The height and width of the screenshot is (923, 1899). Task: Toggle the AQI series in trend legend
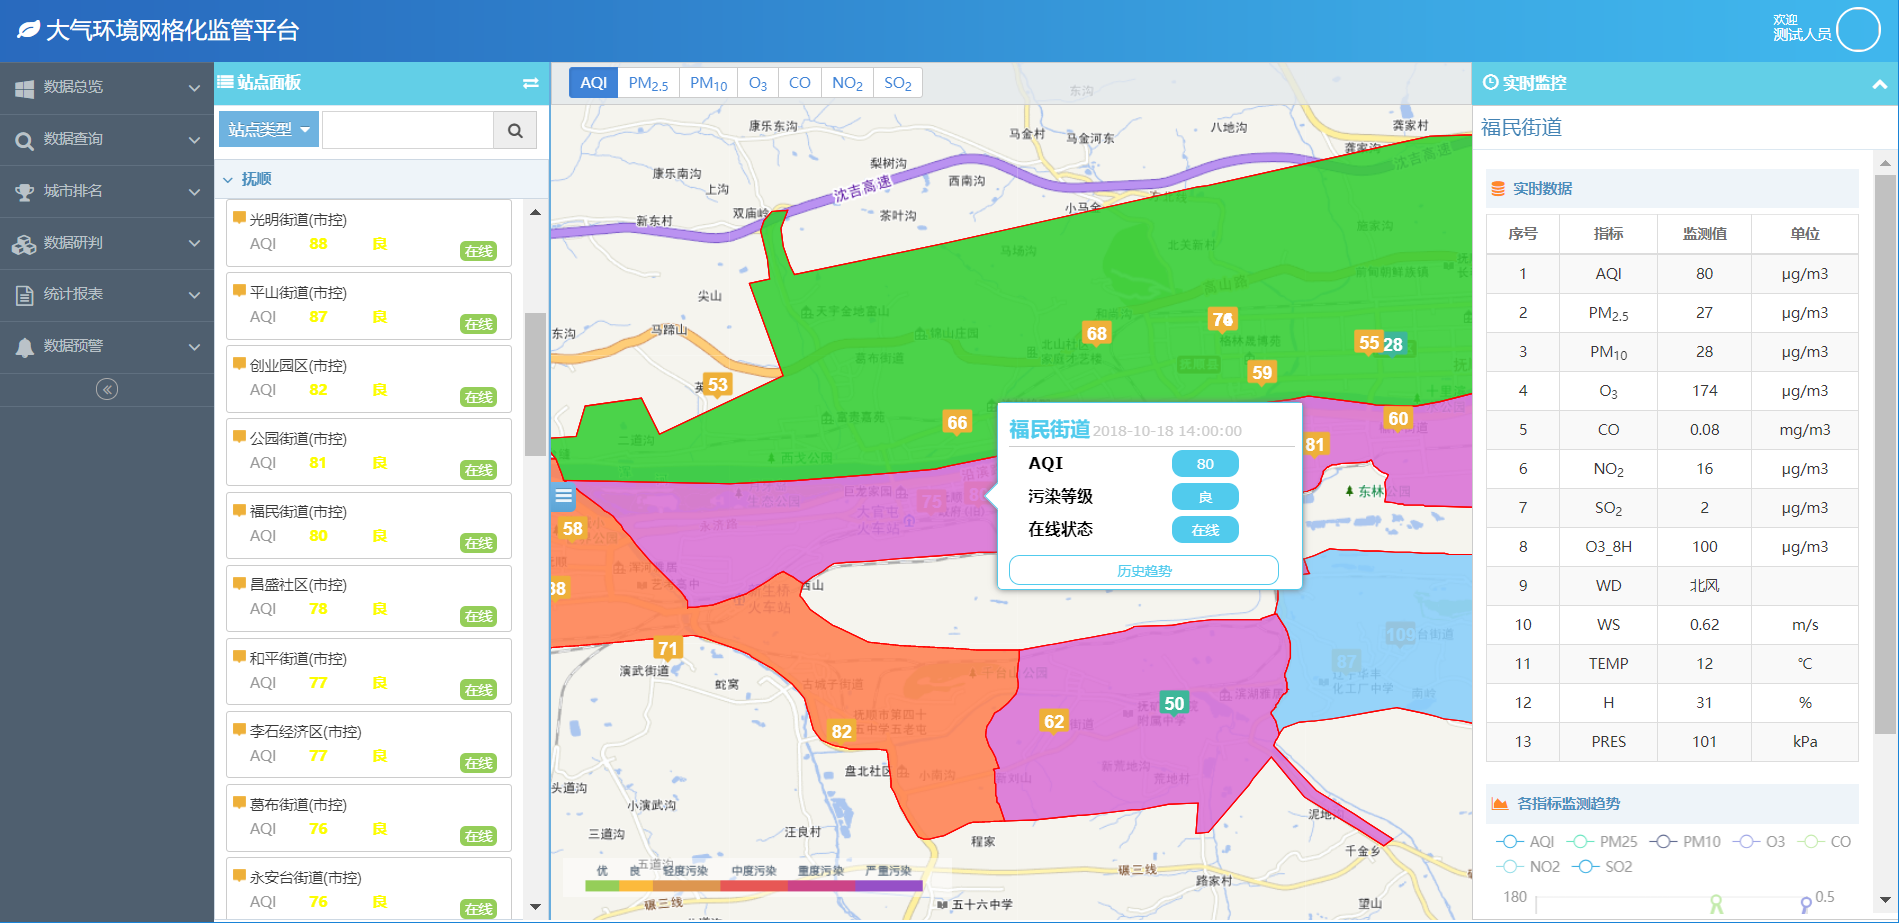point(1526,842)
